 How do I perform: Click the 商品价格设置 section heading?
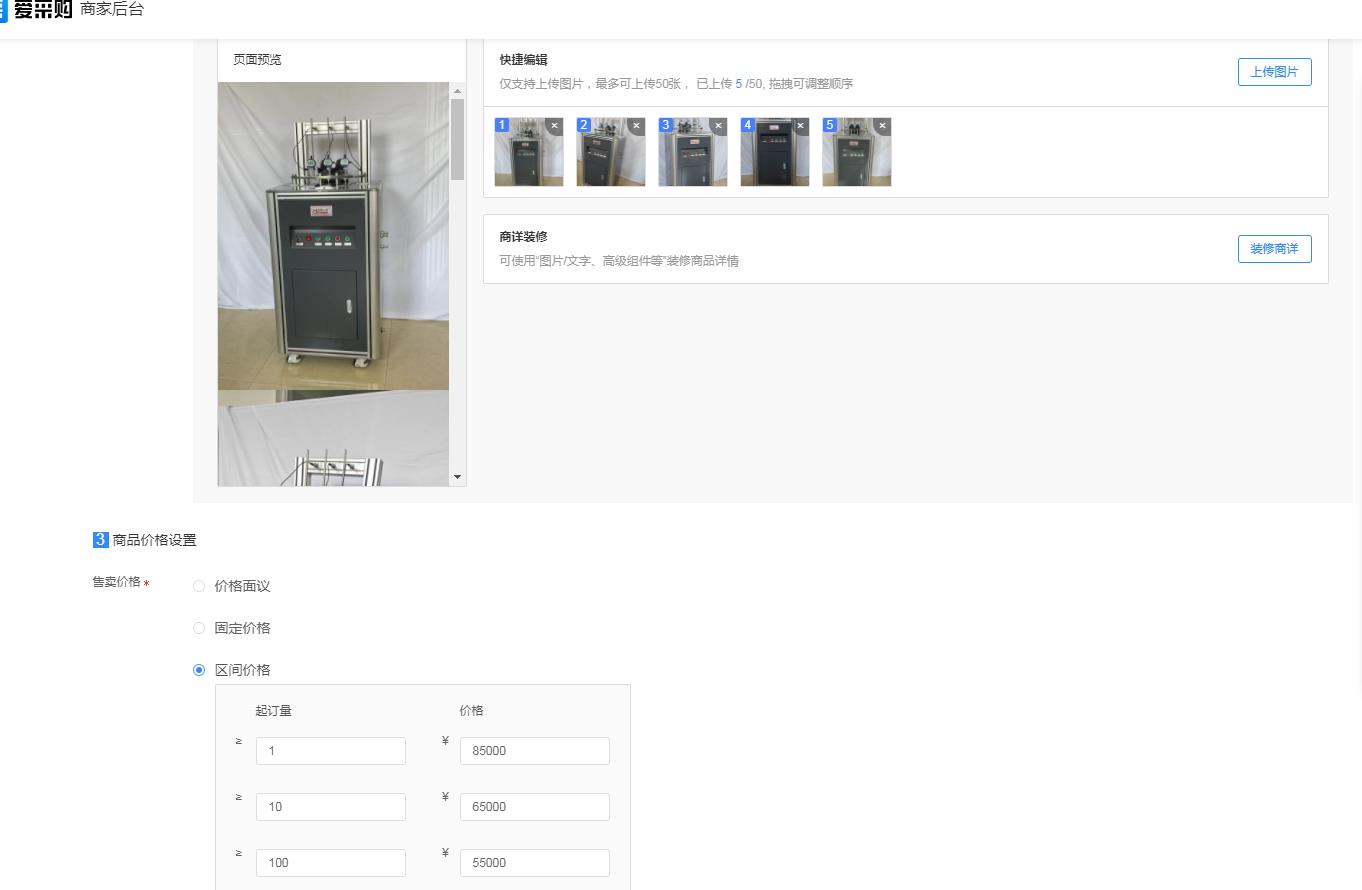(154, 540)
